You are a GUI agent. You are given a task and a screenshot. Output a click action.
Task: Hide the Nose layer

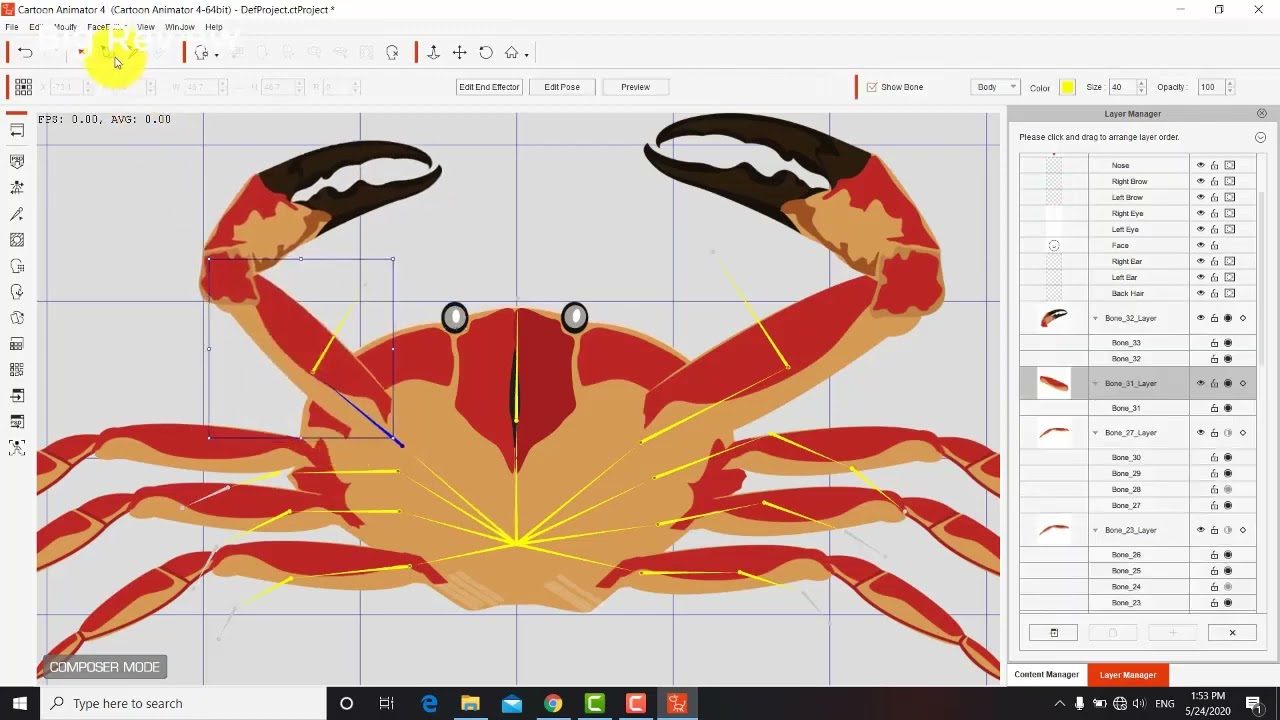pyautogui.click(x=1200, y=165)
